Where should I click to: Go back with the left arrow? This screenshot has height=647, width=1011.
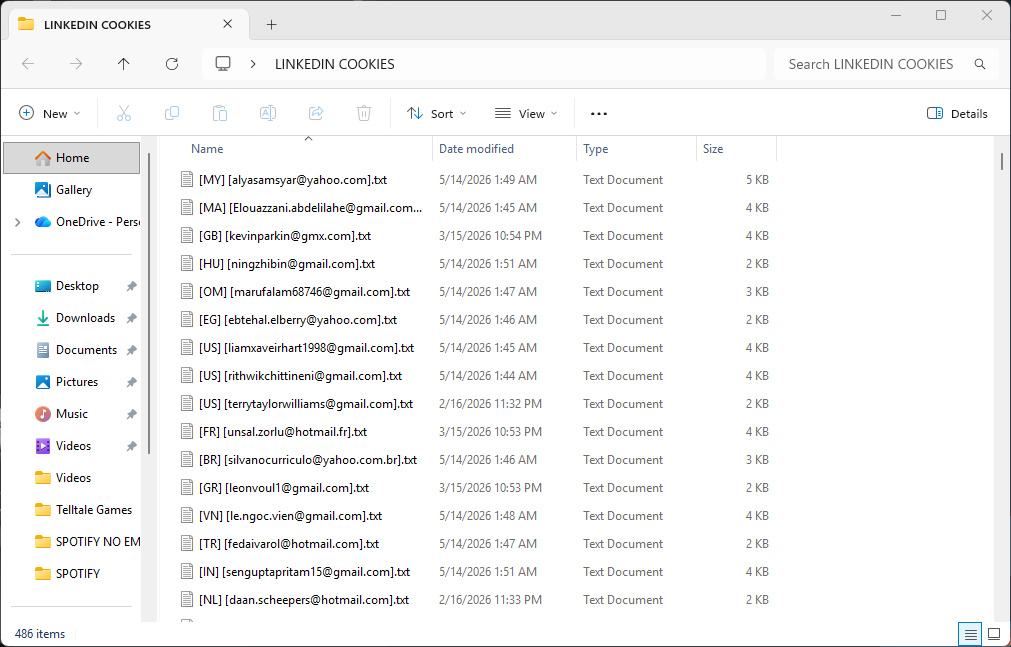pos(28,64)
